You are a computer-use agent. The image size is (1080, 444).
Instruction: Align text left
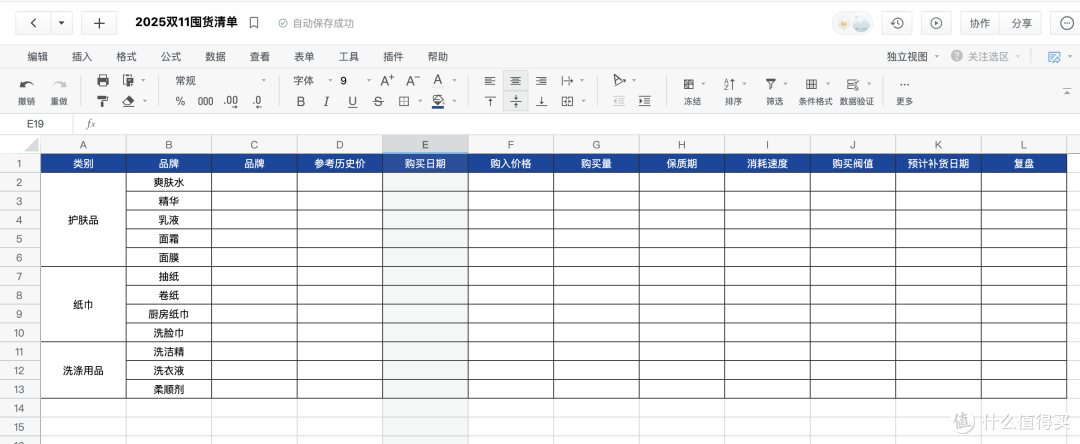click(x=490, y=81)
